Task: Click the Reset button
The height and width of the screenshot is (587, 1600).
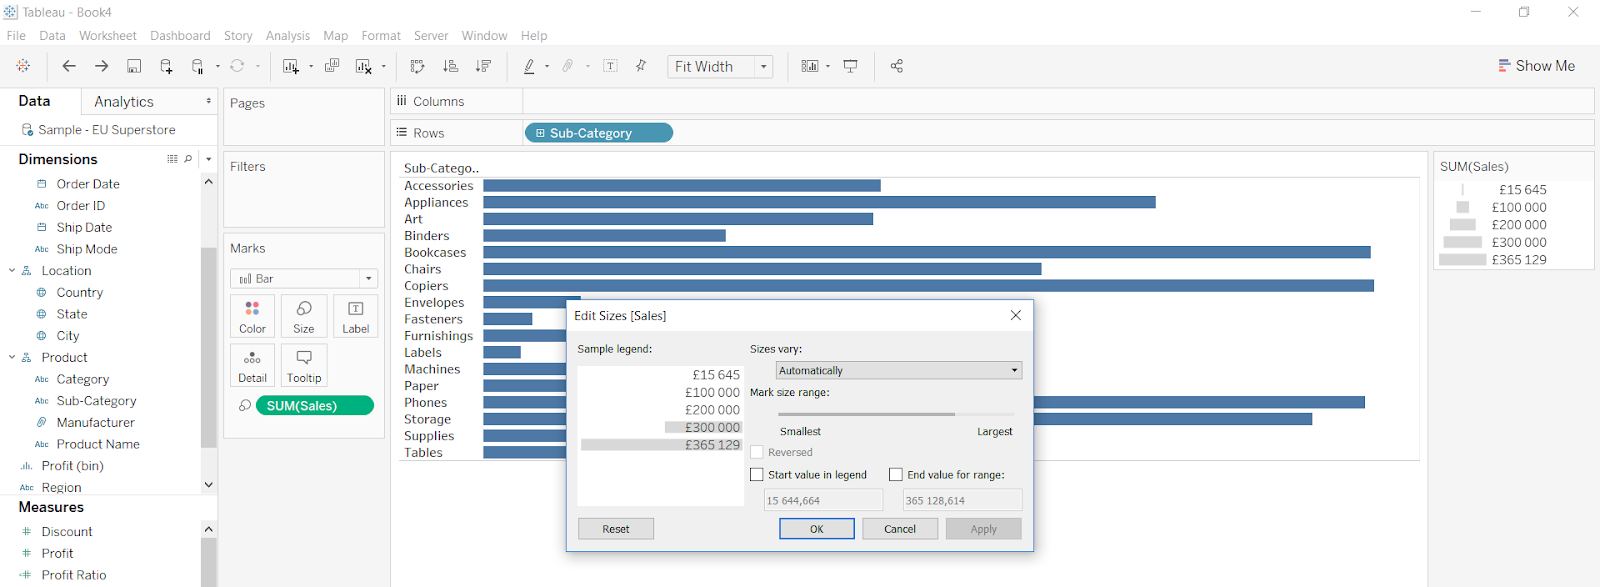Action: click(615, 529)
